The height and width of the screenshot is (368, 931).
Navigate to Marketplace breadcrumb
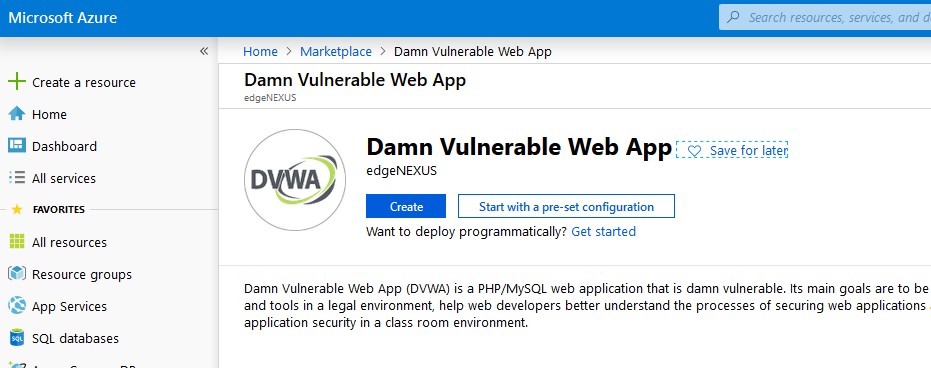pos(335,52)
